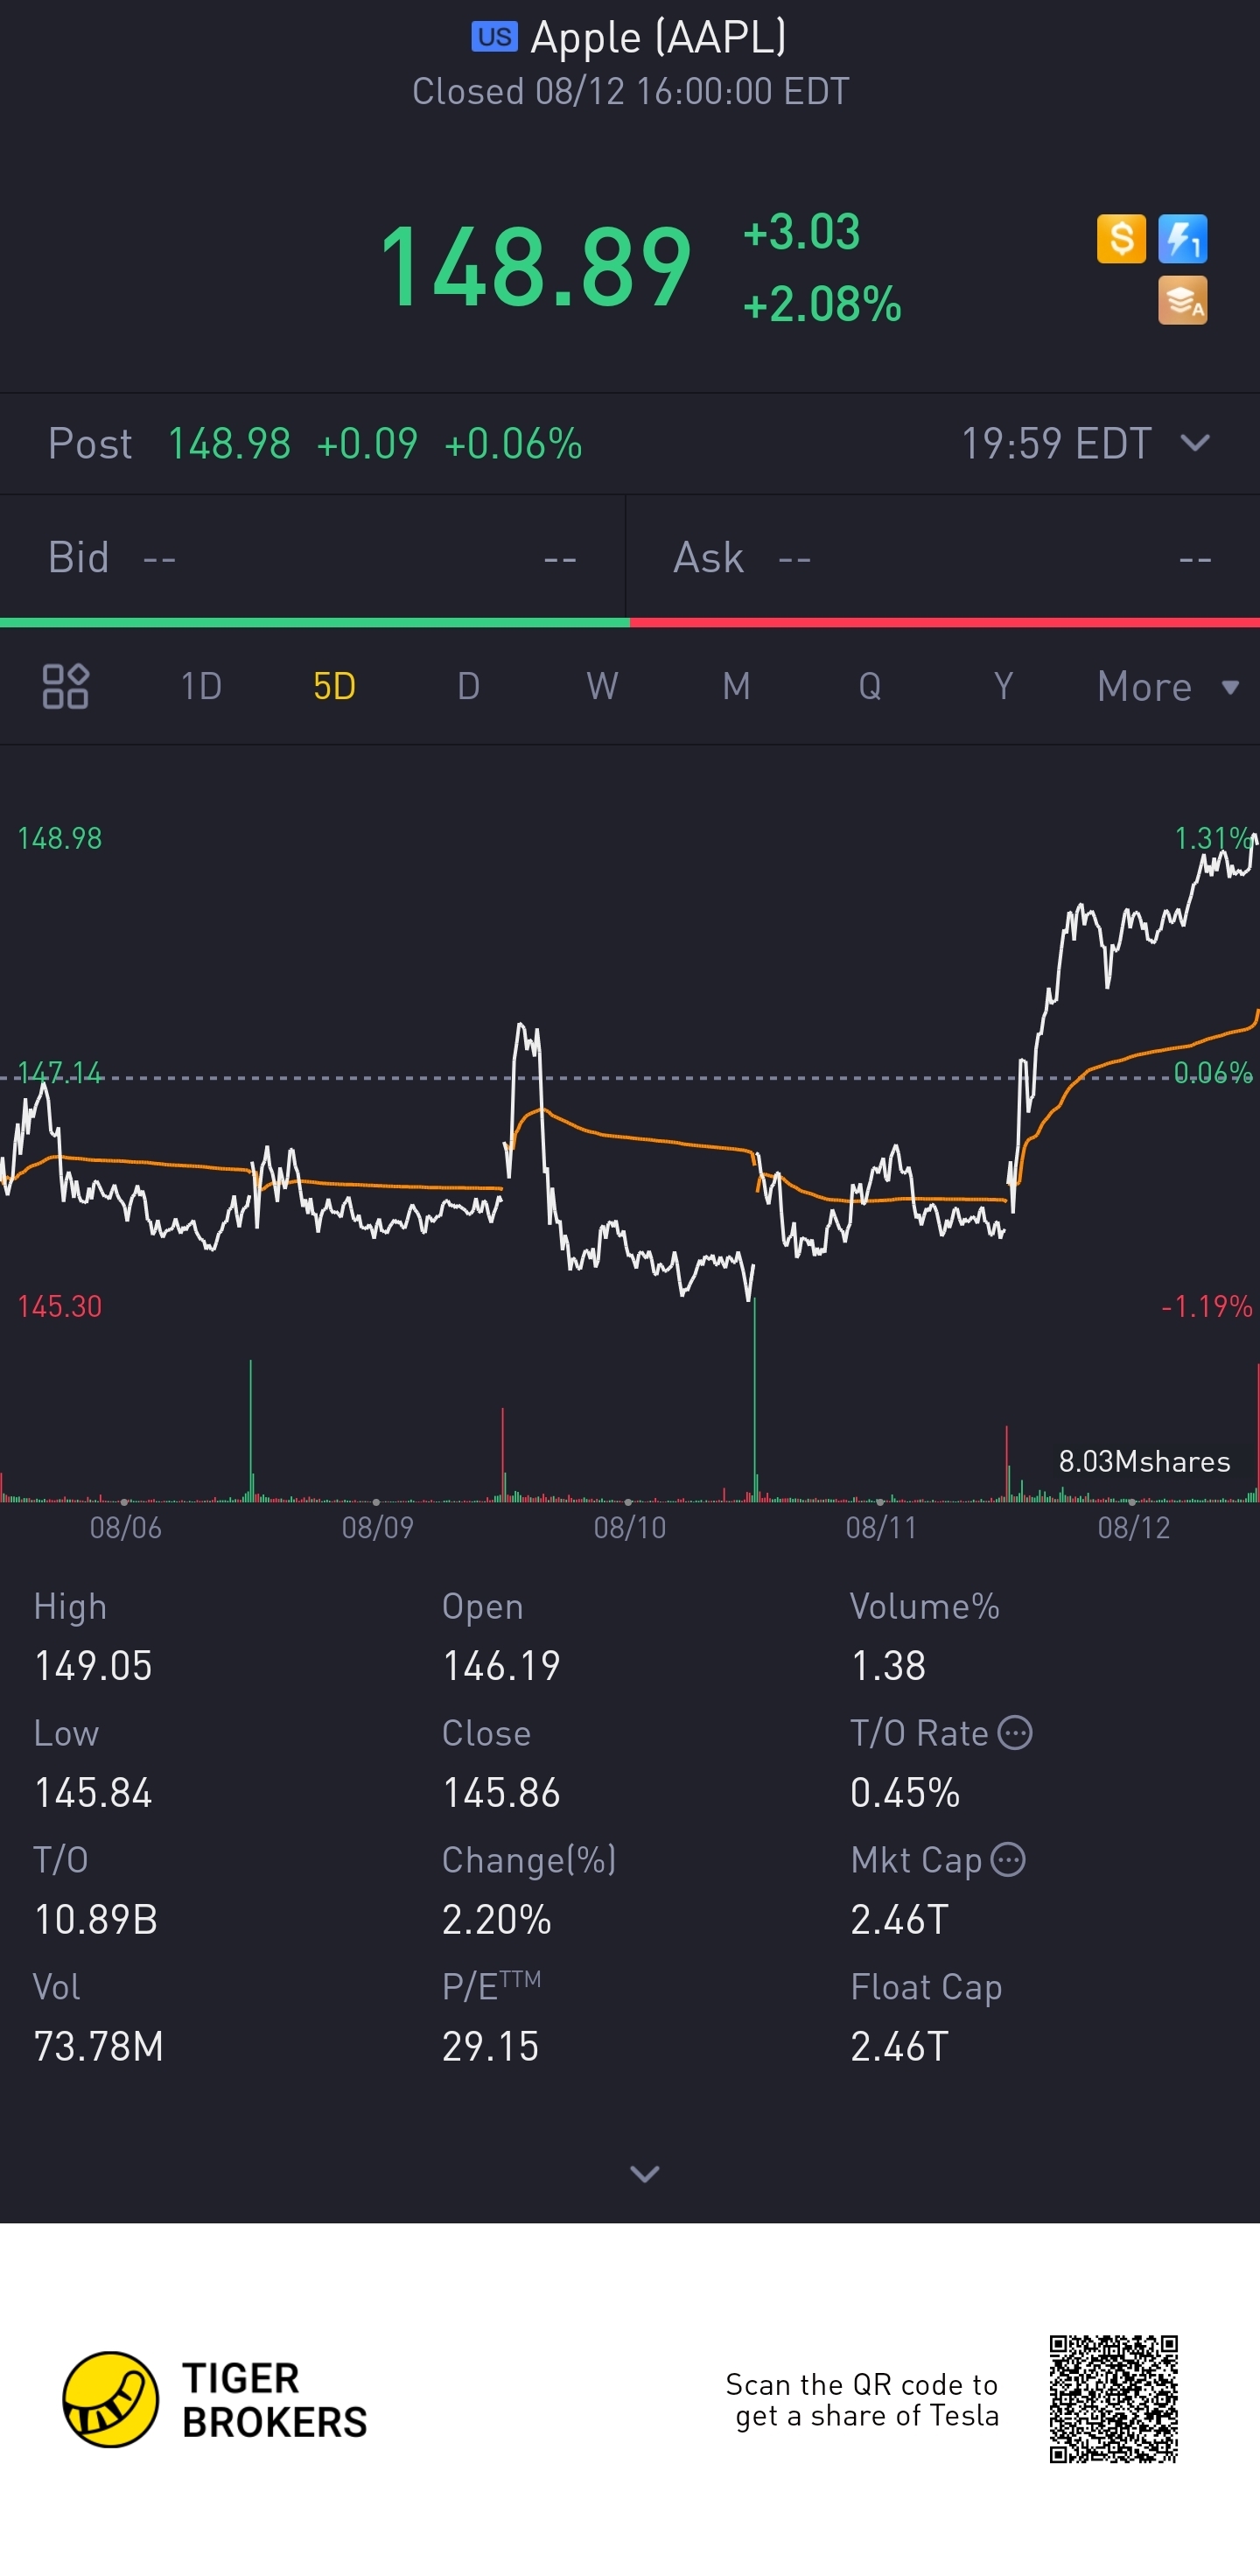This screenshot has width=1260, height=2576.
Task: Collapse the stats panel with bottom chevron
Action: pyautogui.click(x=645, y=2173)
